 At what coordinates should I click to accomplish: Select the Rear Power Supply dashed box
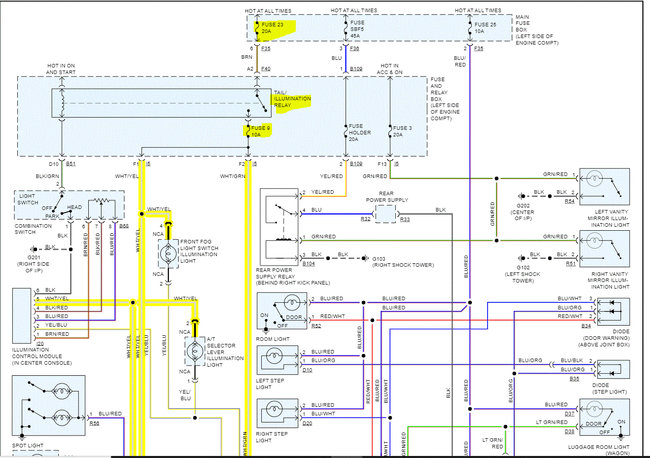pos(386,214)
